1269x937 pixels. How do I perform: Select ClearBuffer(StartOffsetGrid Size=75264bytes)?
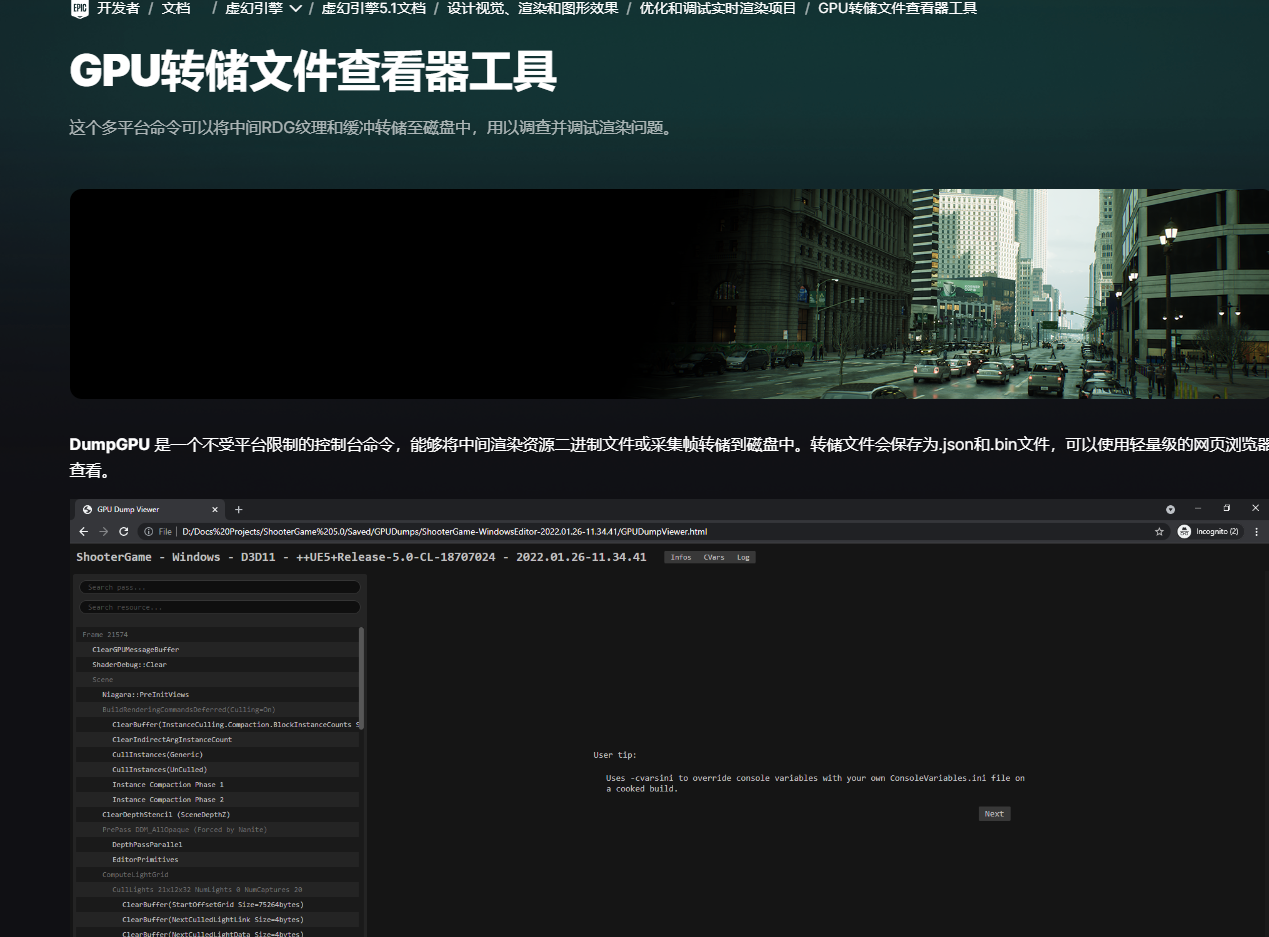point(217,904)
